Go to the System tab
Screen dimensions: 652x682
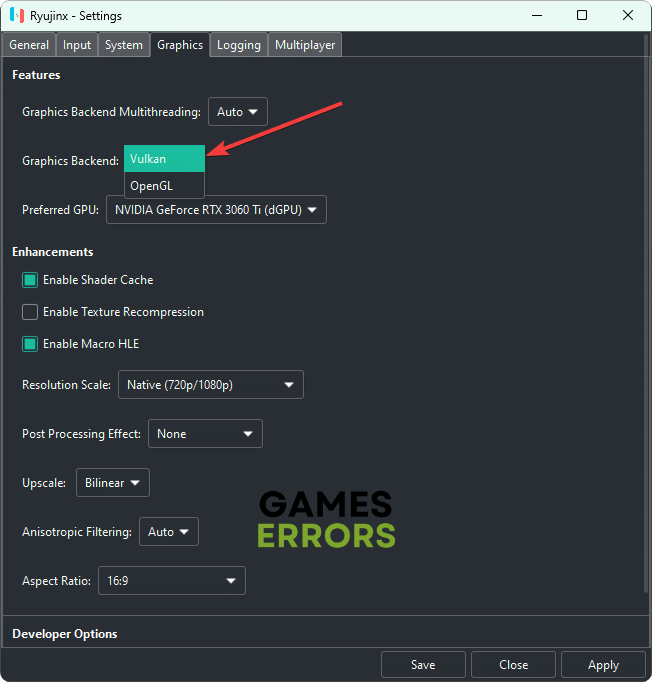click(x=124, y=45)
